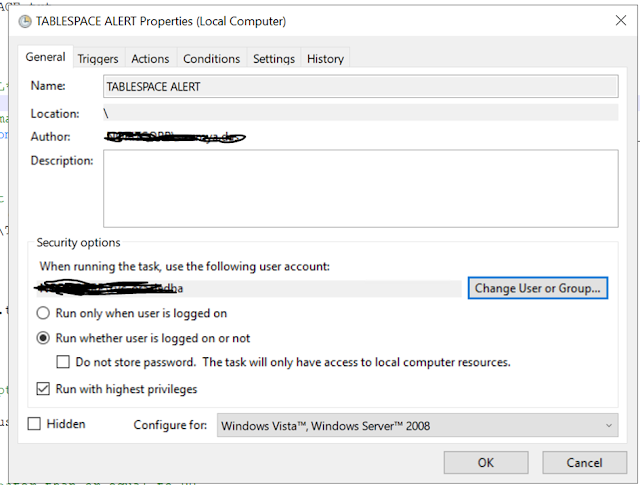
Task: Tick the Hidden checkbox
Action: (35, 424)
